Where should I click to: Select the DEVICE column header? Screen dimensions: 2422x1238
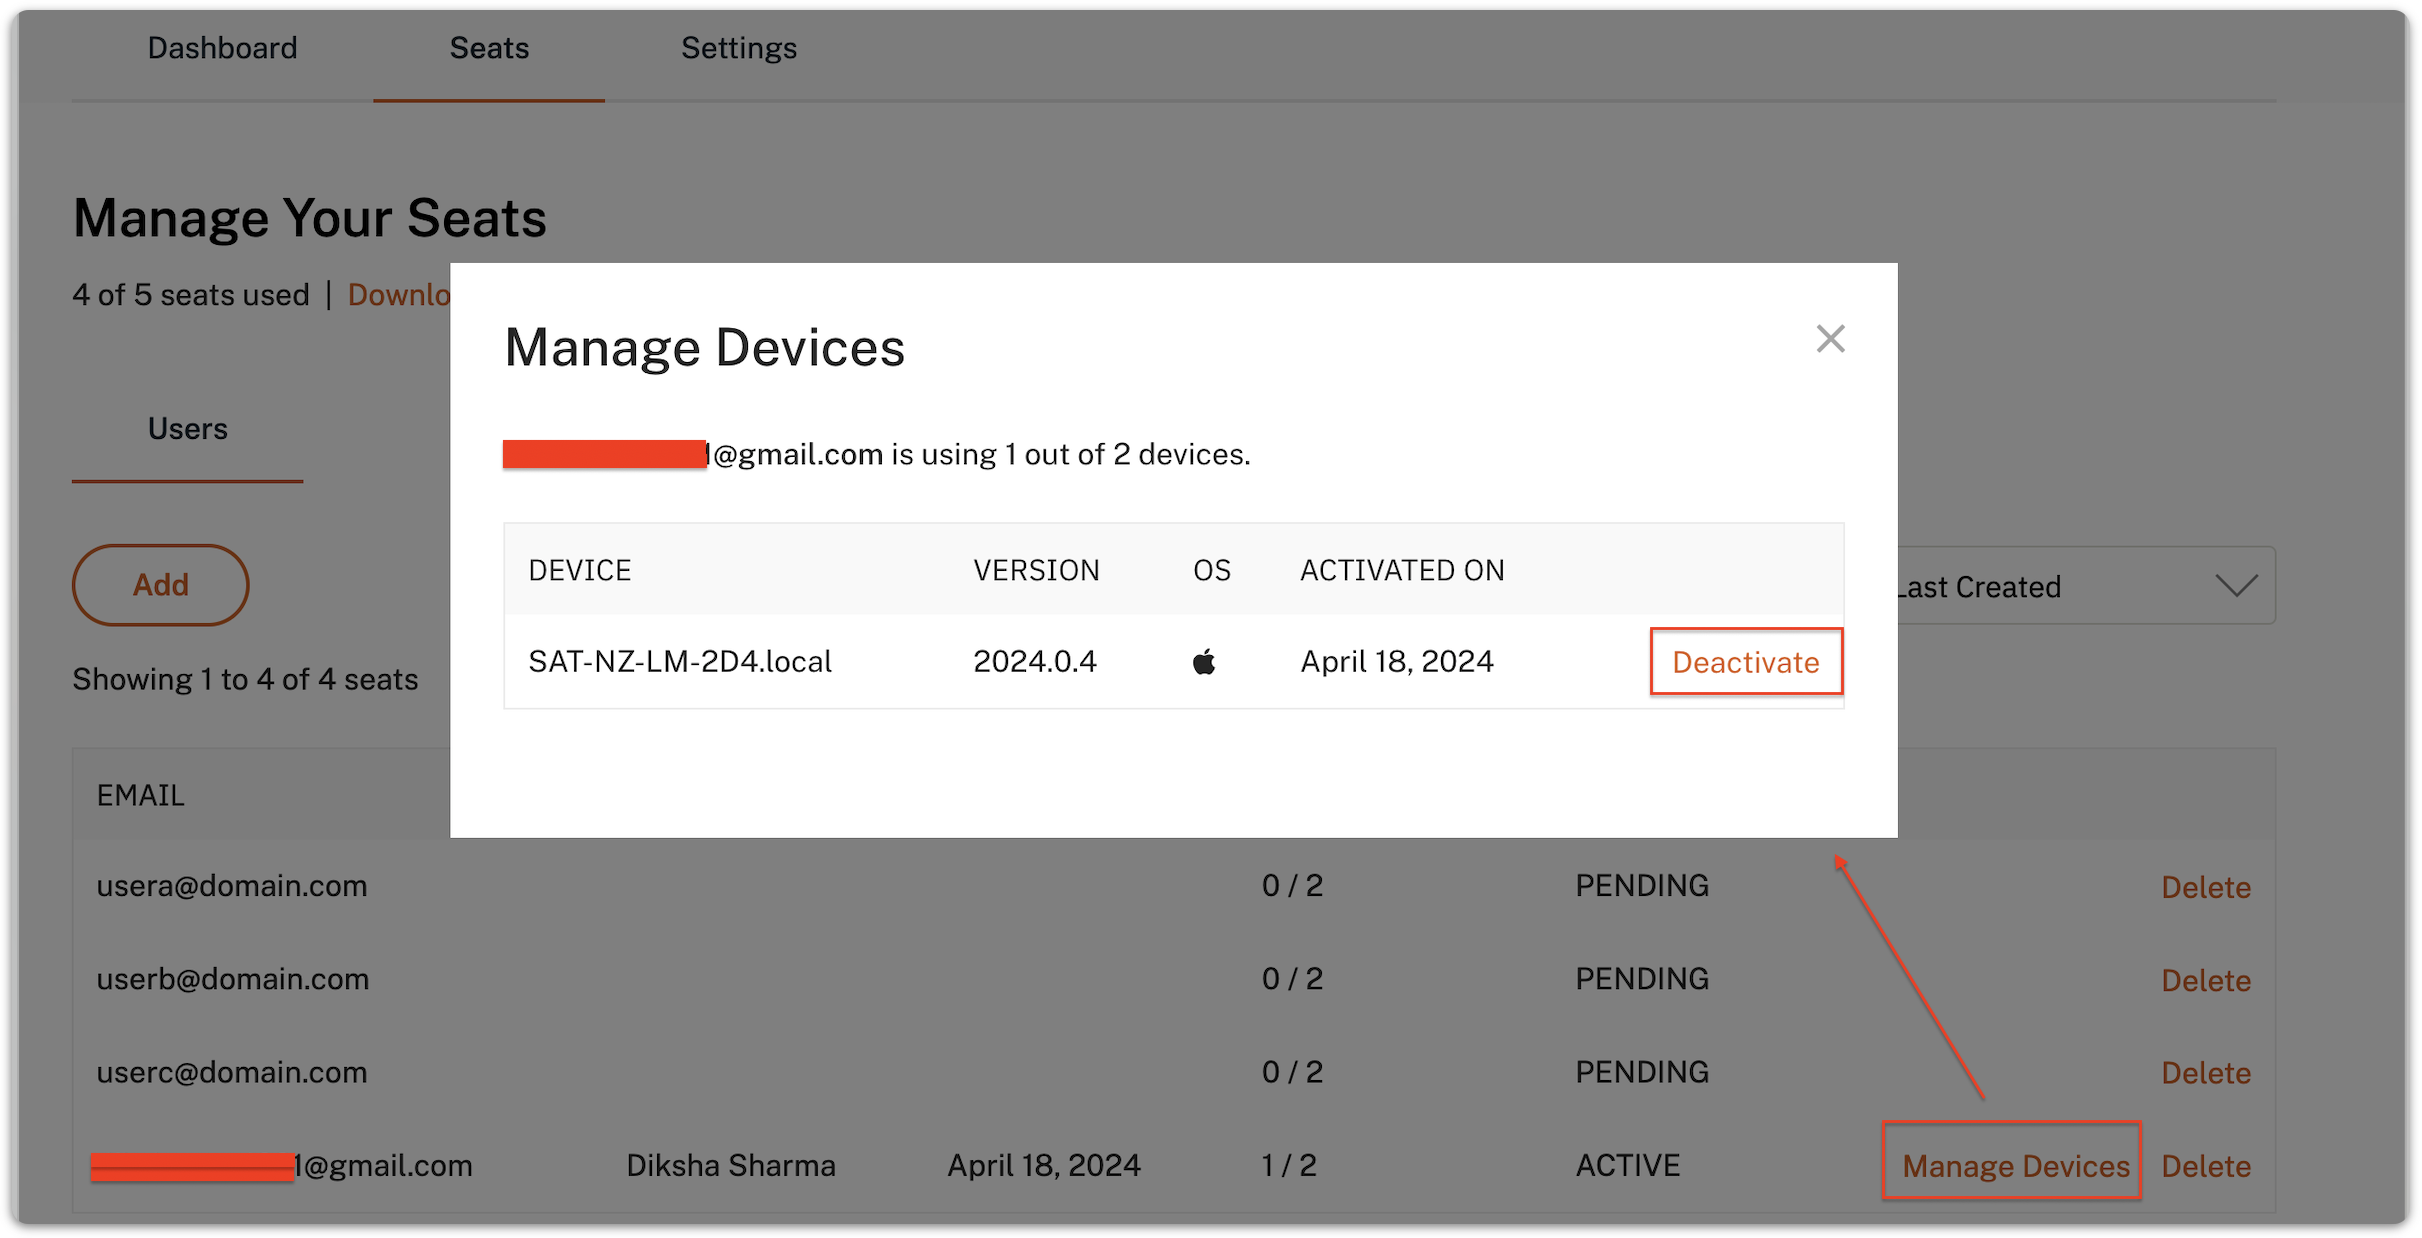(580, 570)
